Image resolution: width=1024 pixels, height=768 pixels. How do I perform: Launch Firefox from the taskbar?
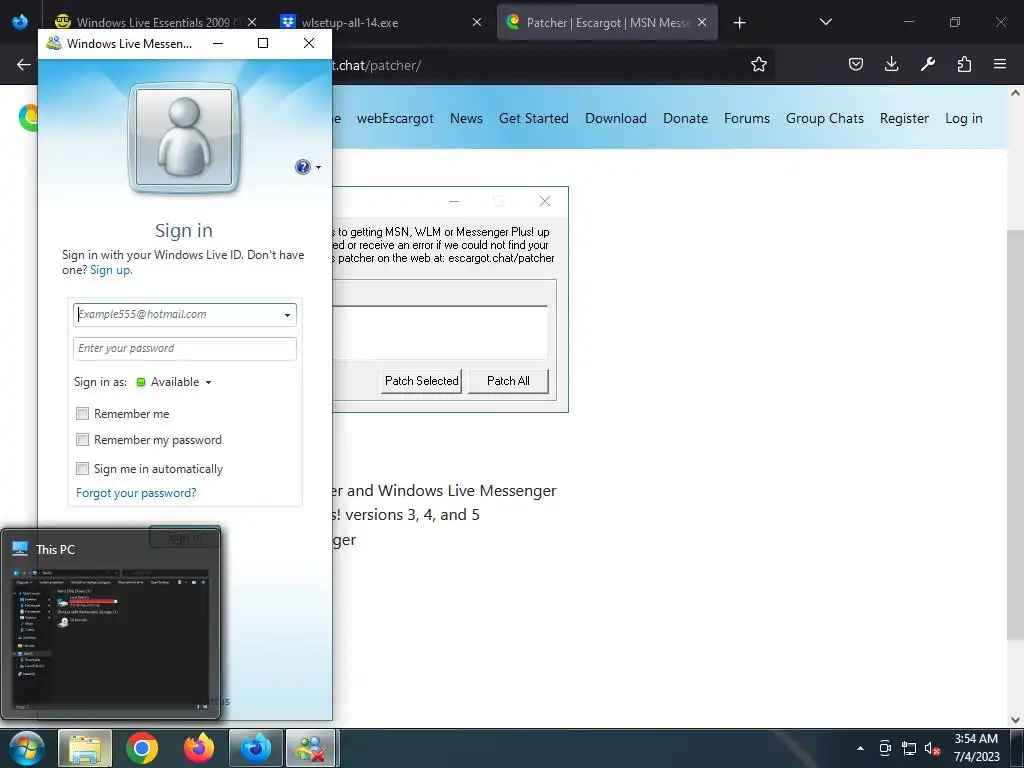pos(199,748)
